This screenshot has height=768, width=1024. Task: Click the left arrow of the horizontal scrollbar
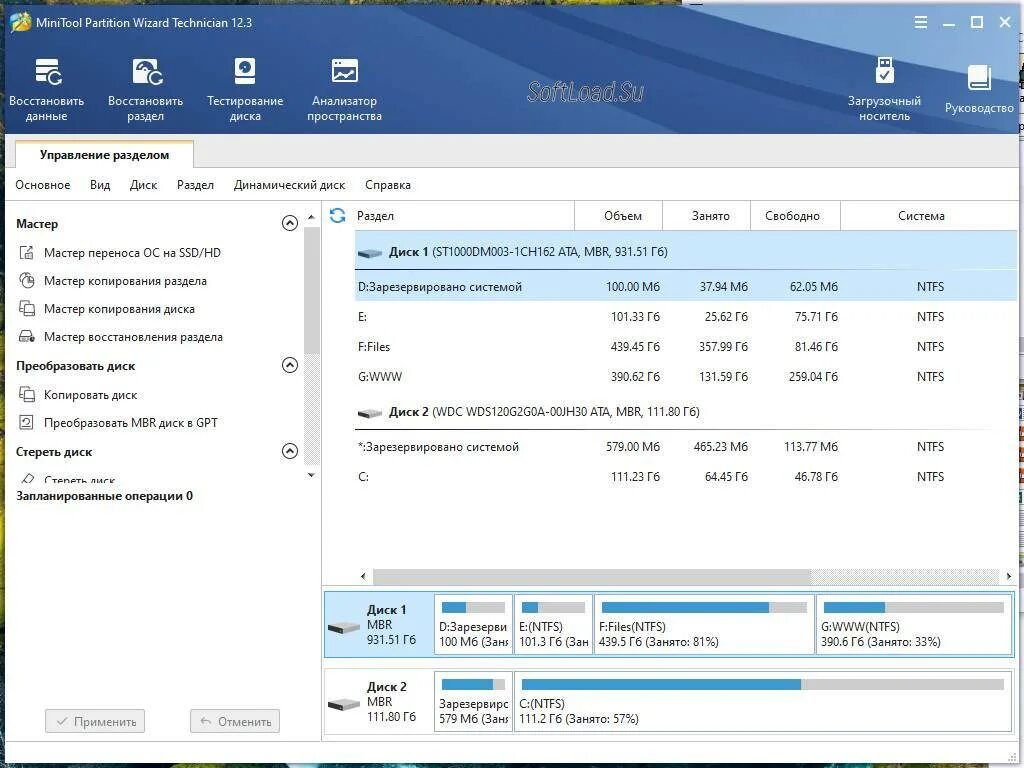tap(364, 576)
